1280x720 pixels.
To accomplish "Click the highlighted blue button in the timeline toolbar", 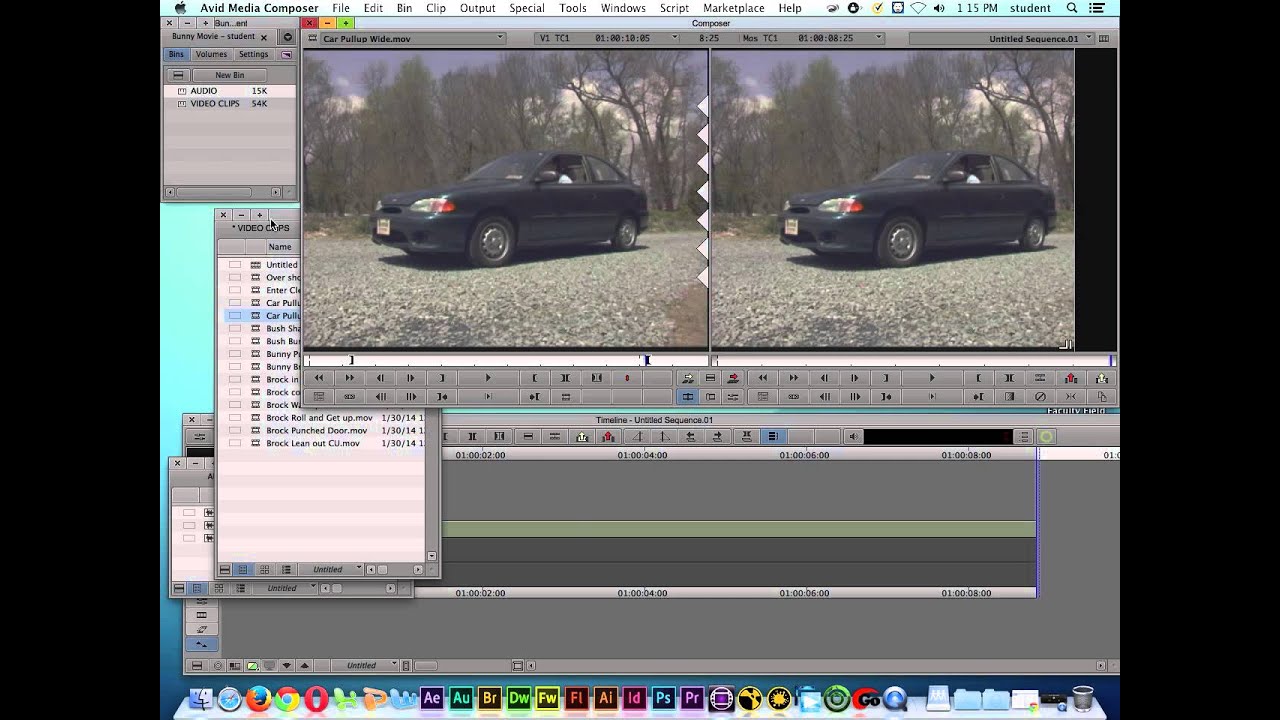I will click(772, 437).
